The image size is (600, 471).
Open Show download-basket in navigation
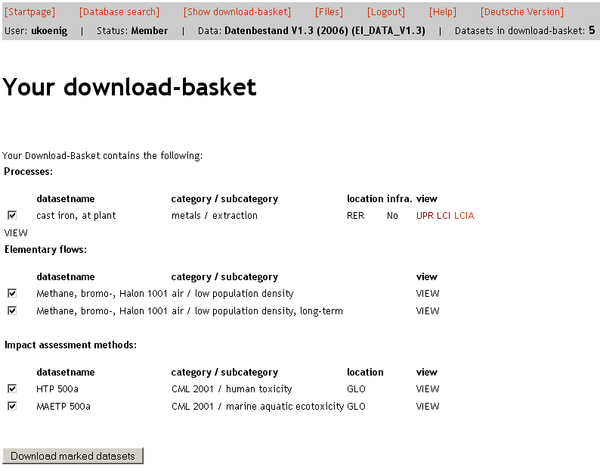pos(238,12)
